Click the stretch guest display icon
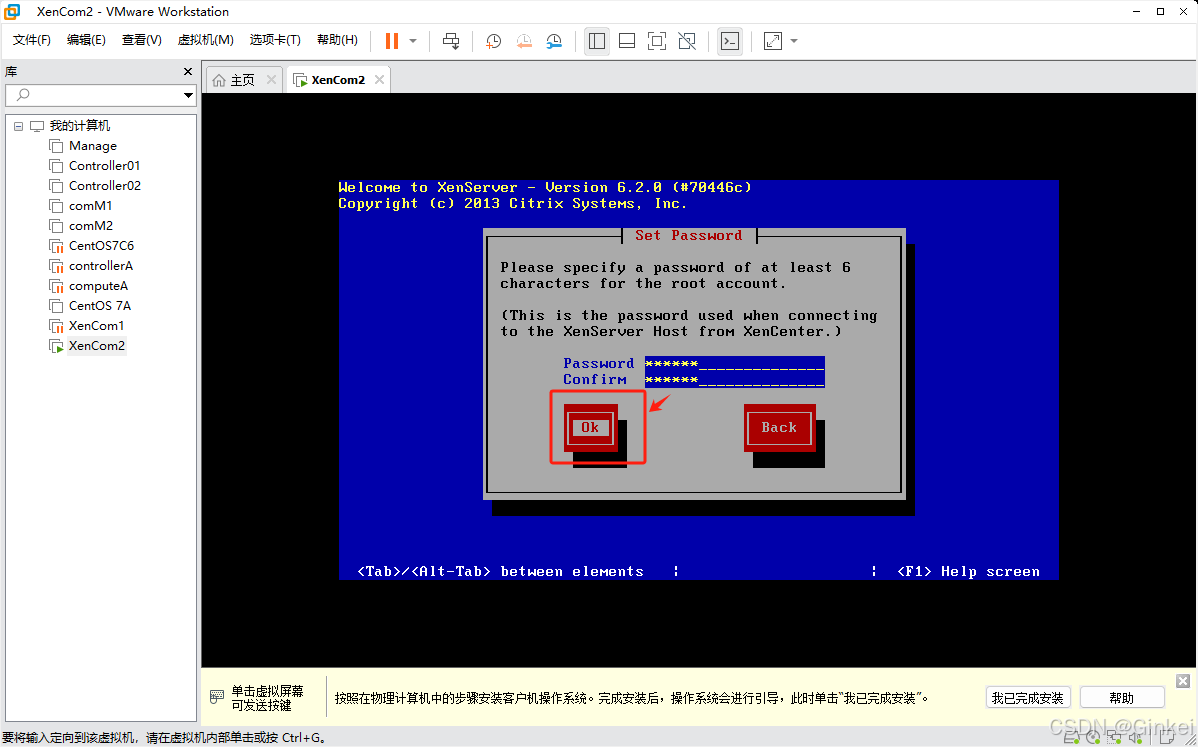 click(773, 40)
